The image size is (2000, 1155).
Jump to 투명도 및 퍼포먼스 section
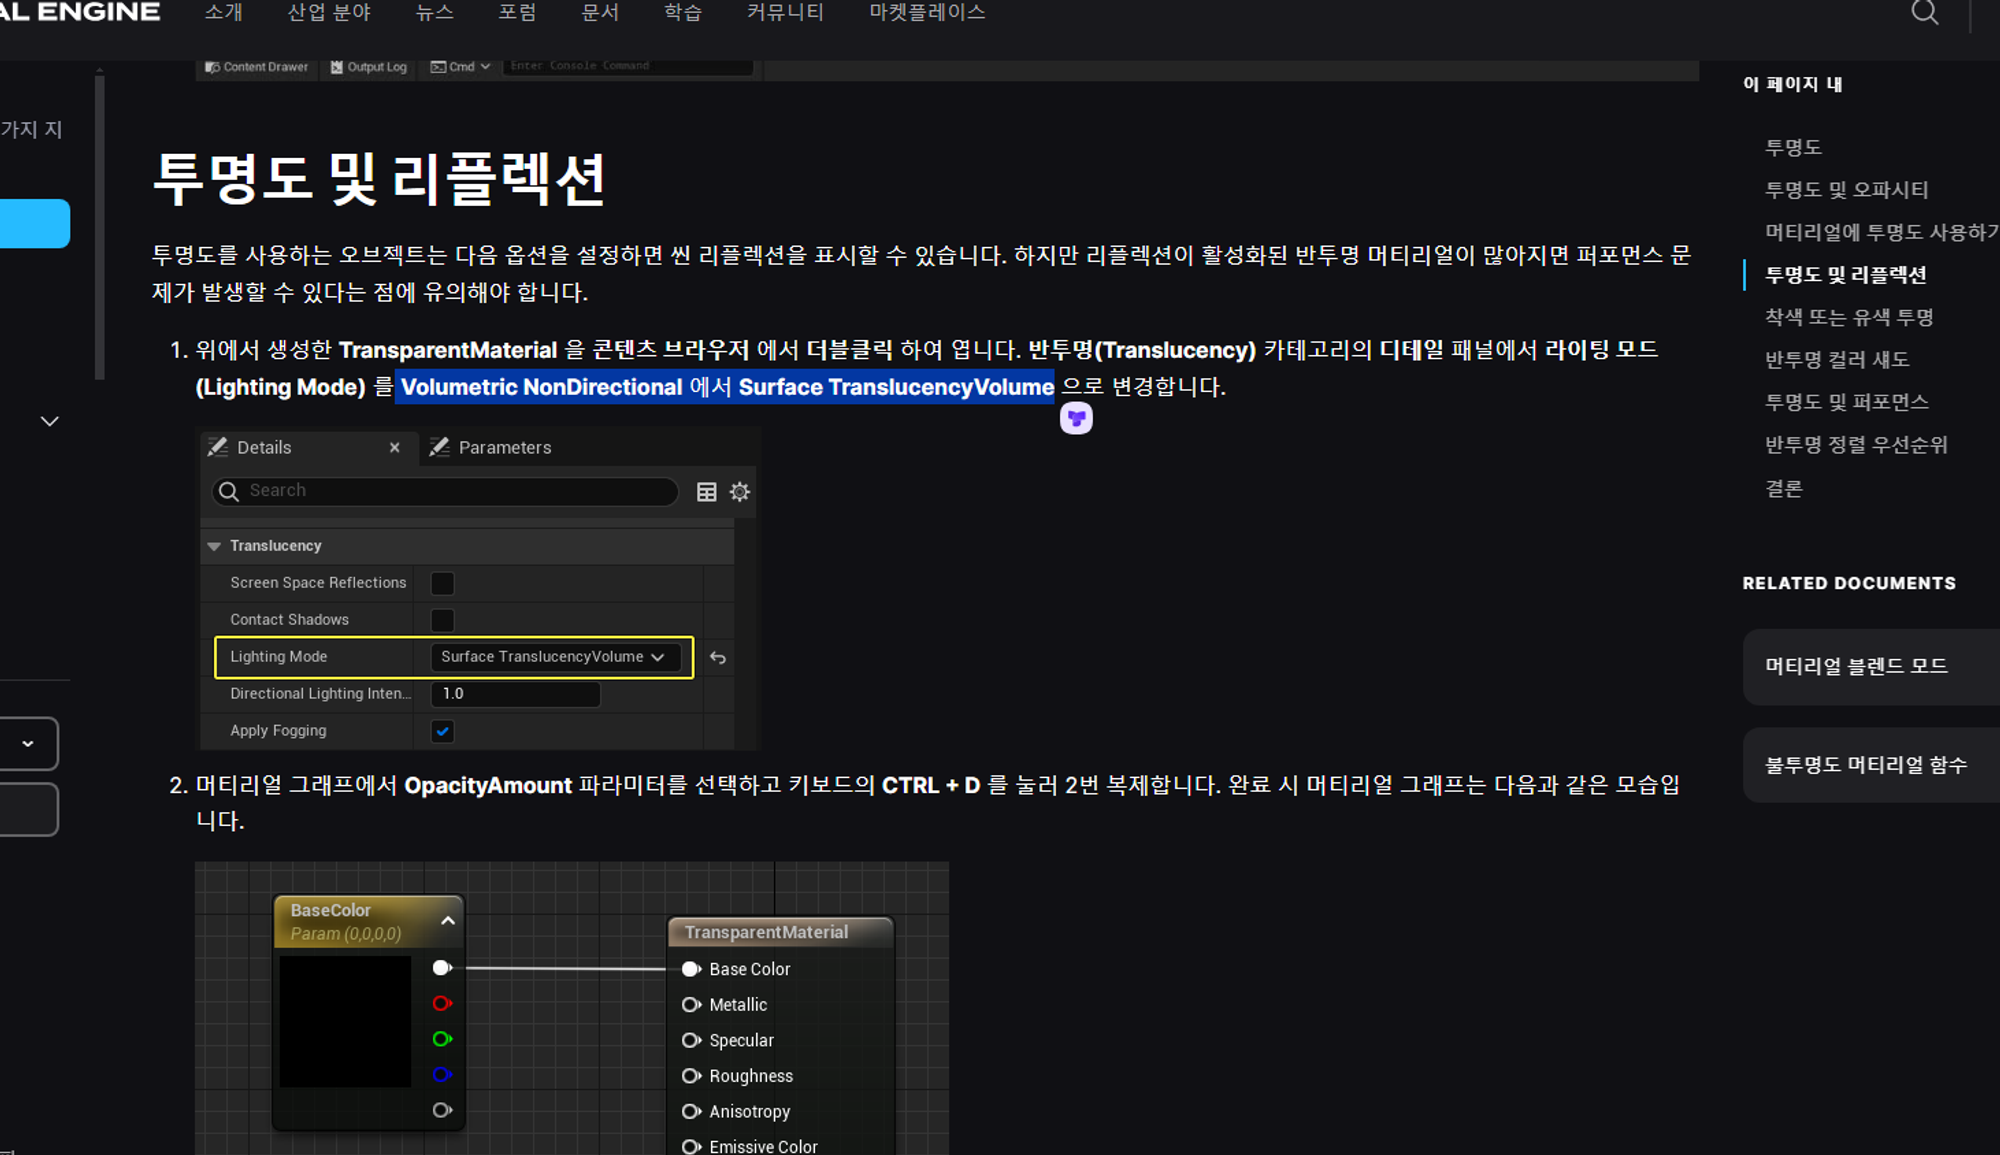click(1846, 402)
